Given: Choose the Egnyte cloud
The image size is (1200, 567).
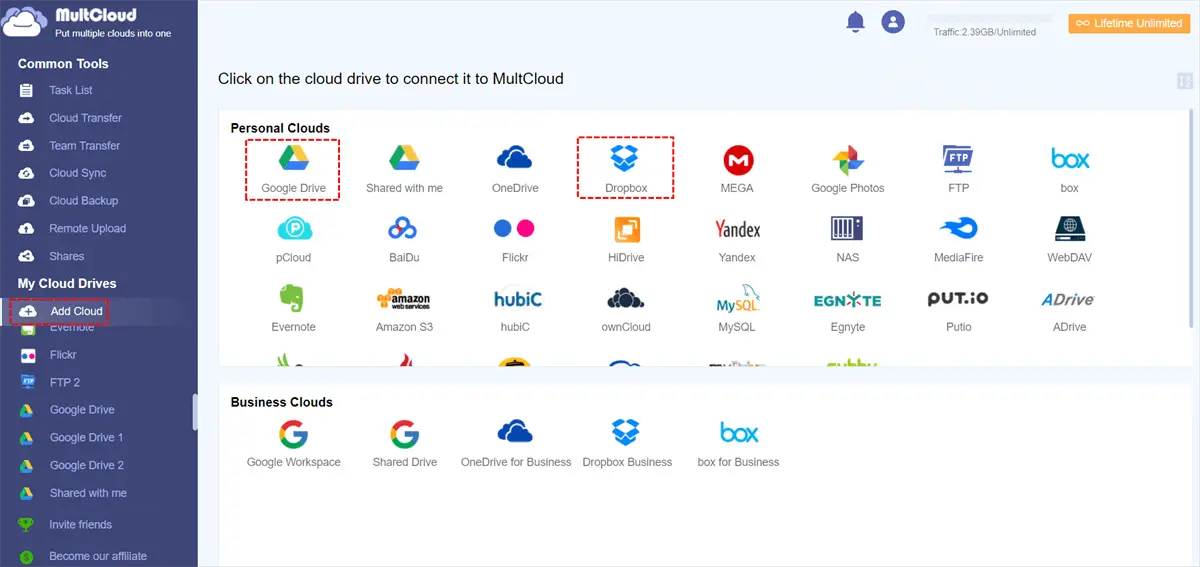Looking at the screenshot, I should pyautogui.click(x=847, y=308).
